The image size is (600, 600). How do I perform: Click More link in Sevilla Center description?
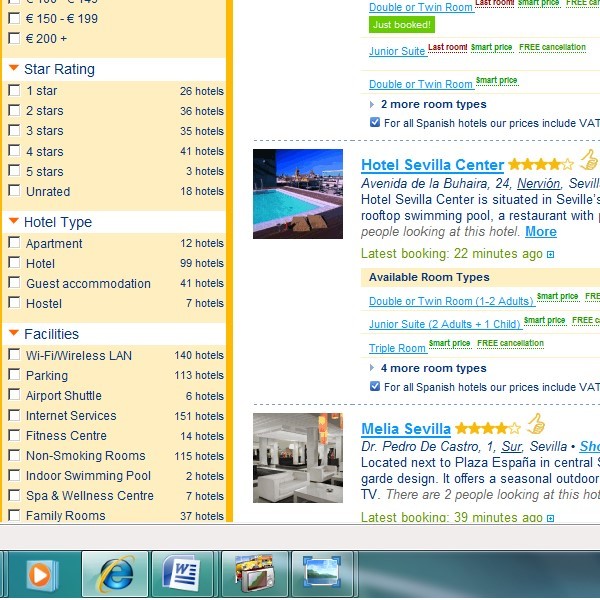coord(541,232)
